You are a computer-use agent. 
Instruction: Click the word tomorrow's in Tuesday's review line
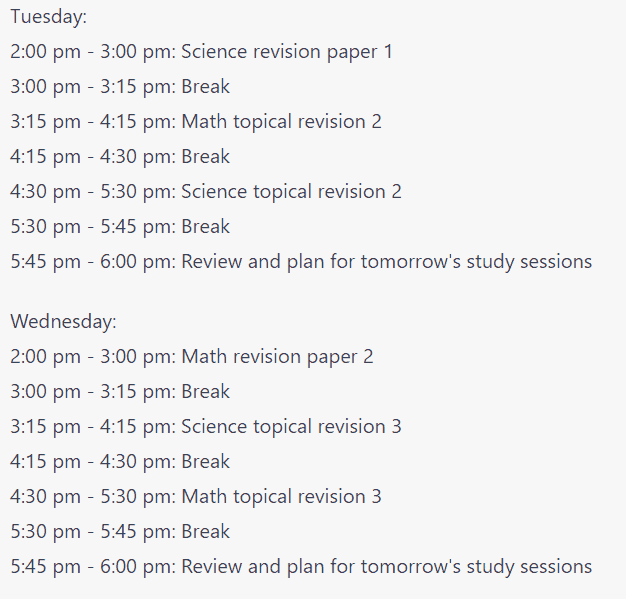tap(411, 262)
